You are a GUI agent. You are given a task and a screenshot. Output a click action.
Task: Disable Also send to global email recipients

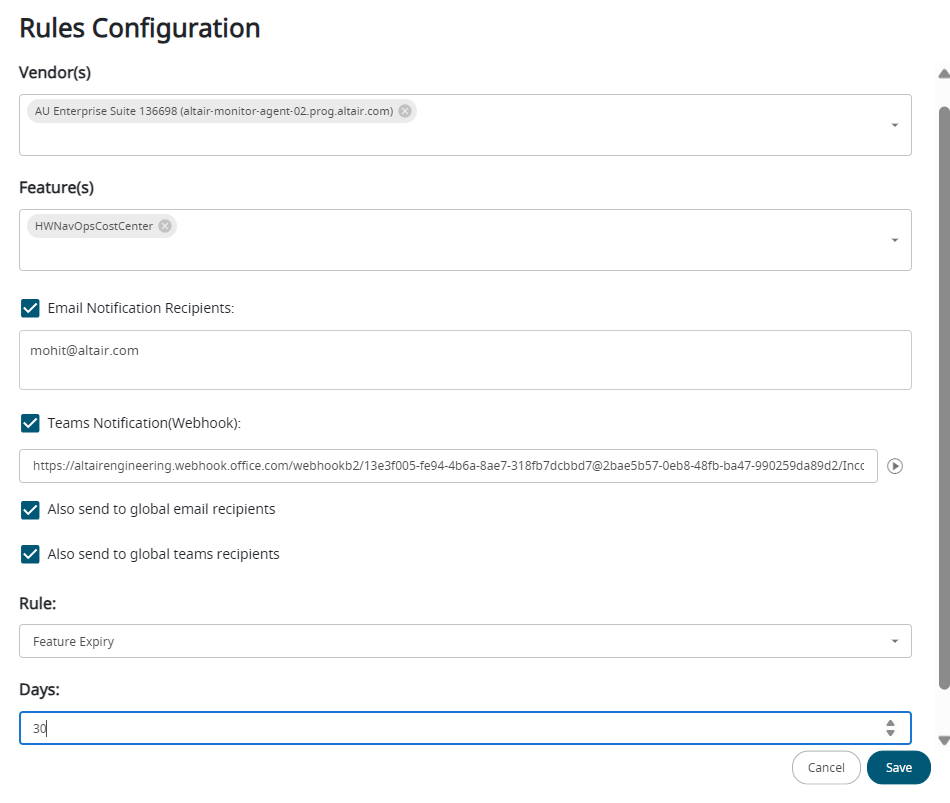[x=30, y=510]
